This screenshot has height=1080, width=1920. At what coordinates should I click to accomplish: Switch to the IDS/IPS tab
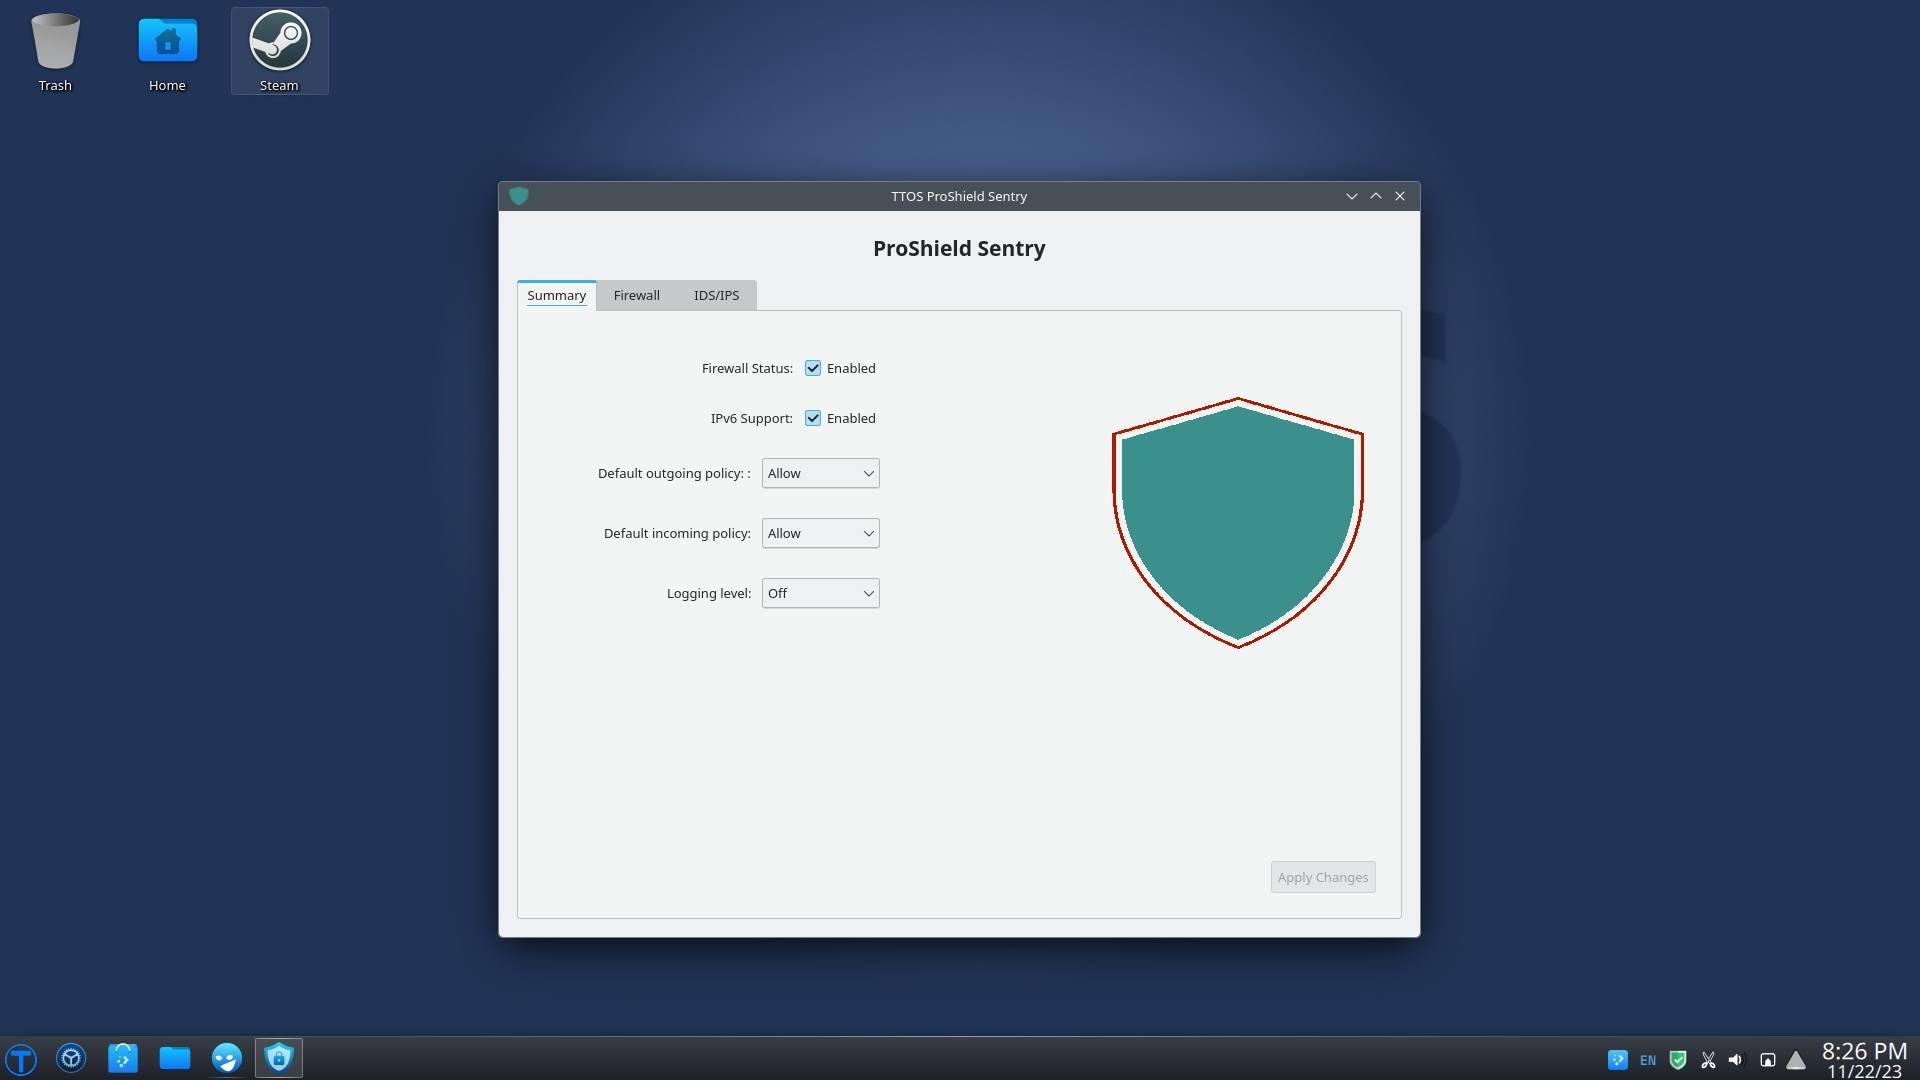[x=716, y=295]
